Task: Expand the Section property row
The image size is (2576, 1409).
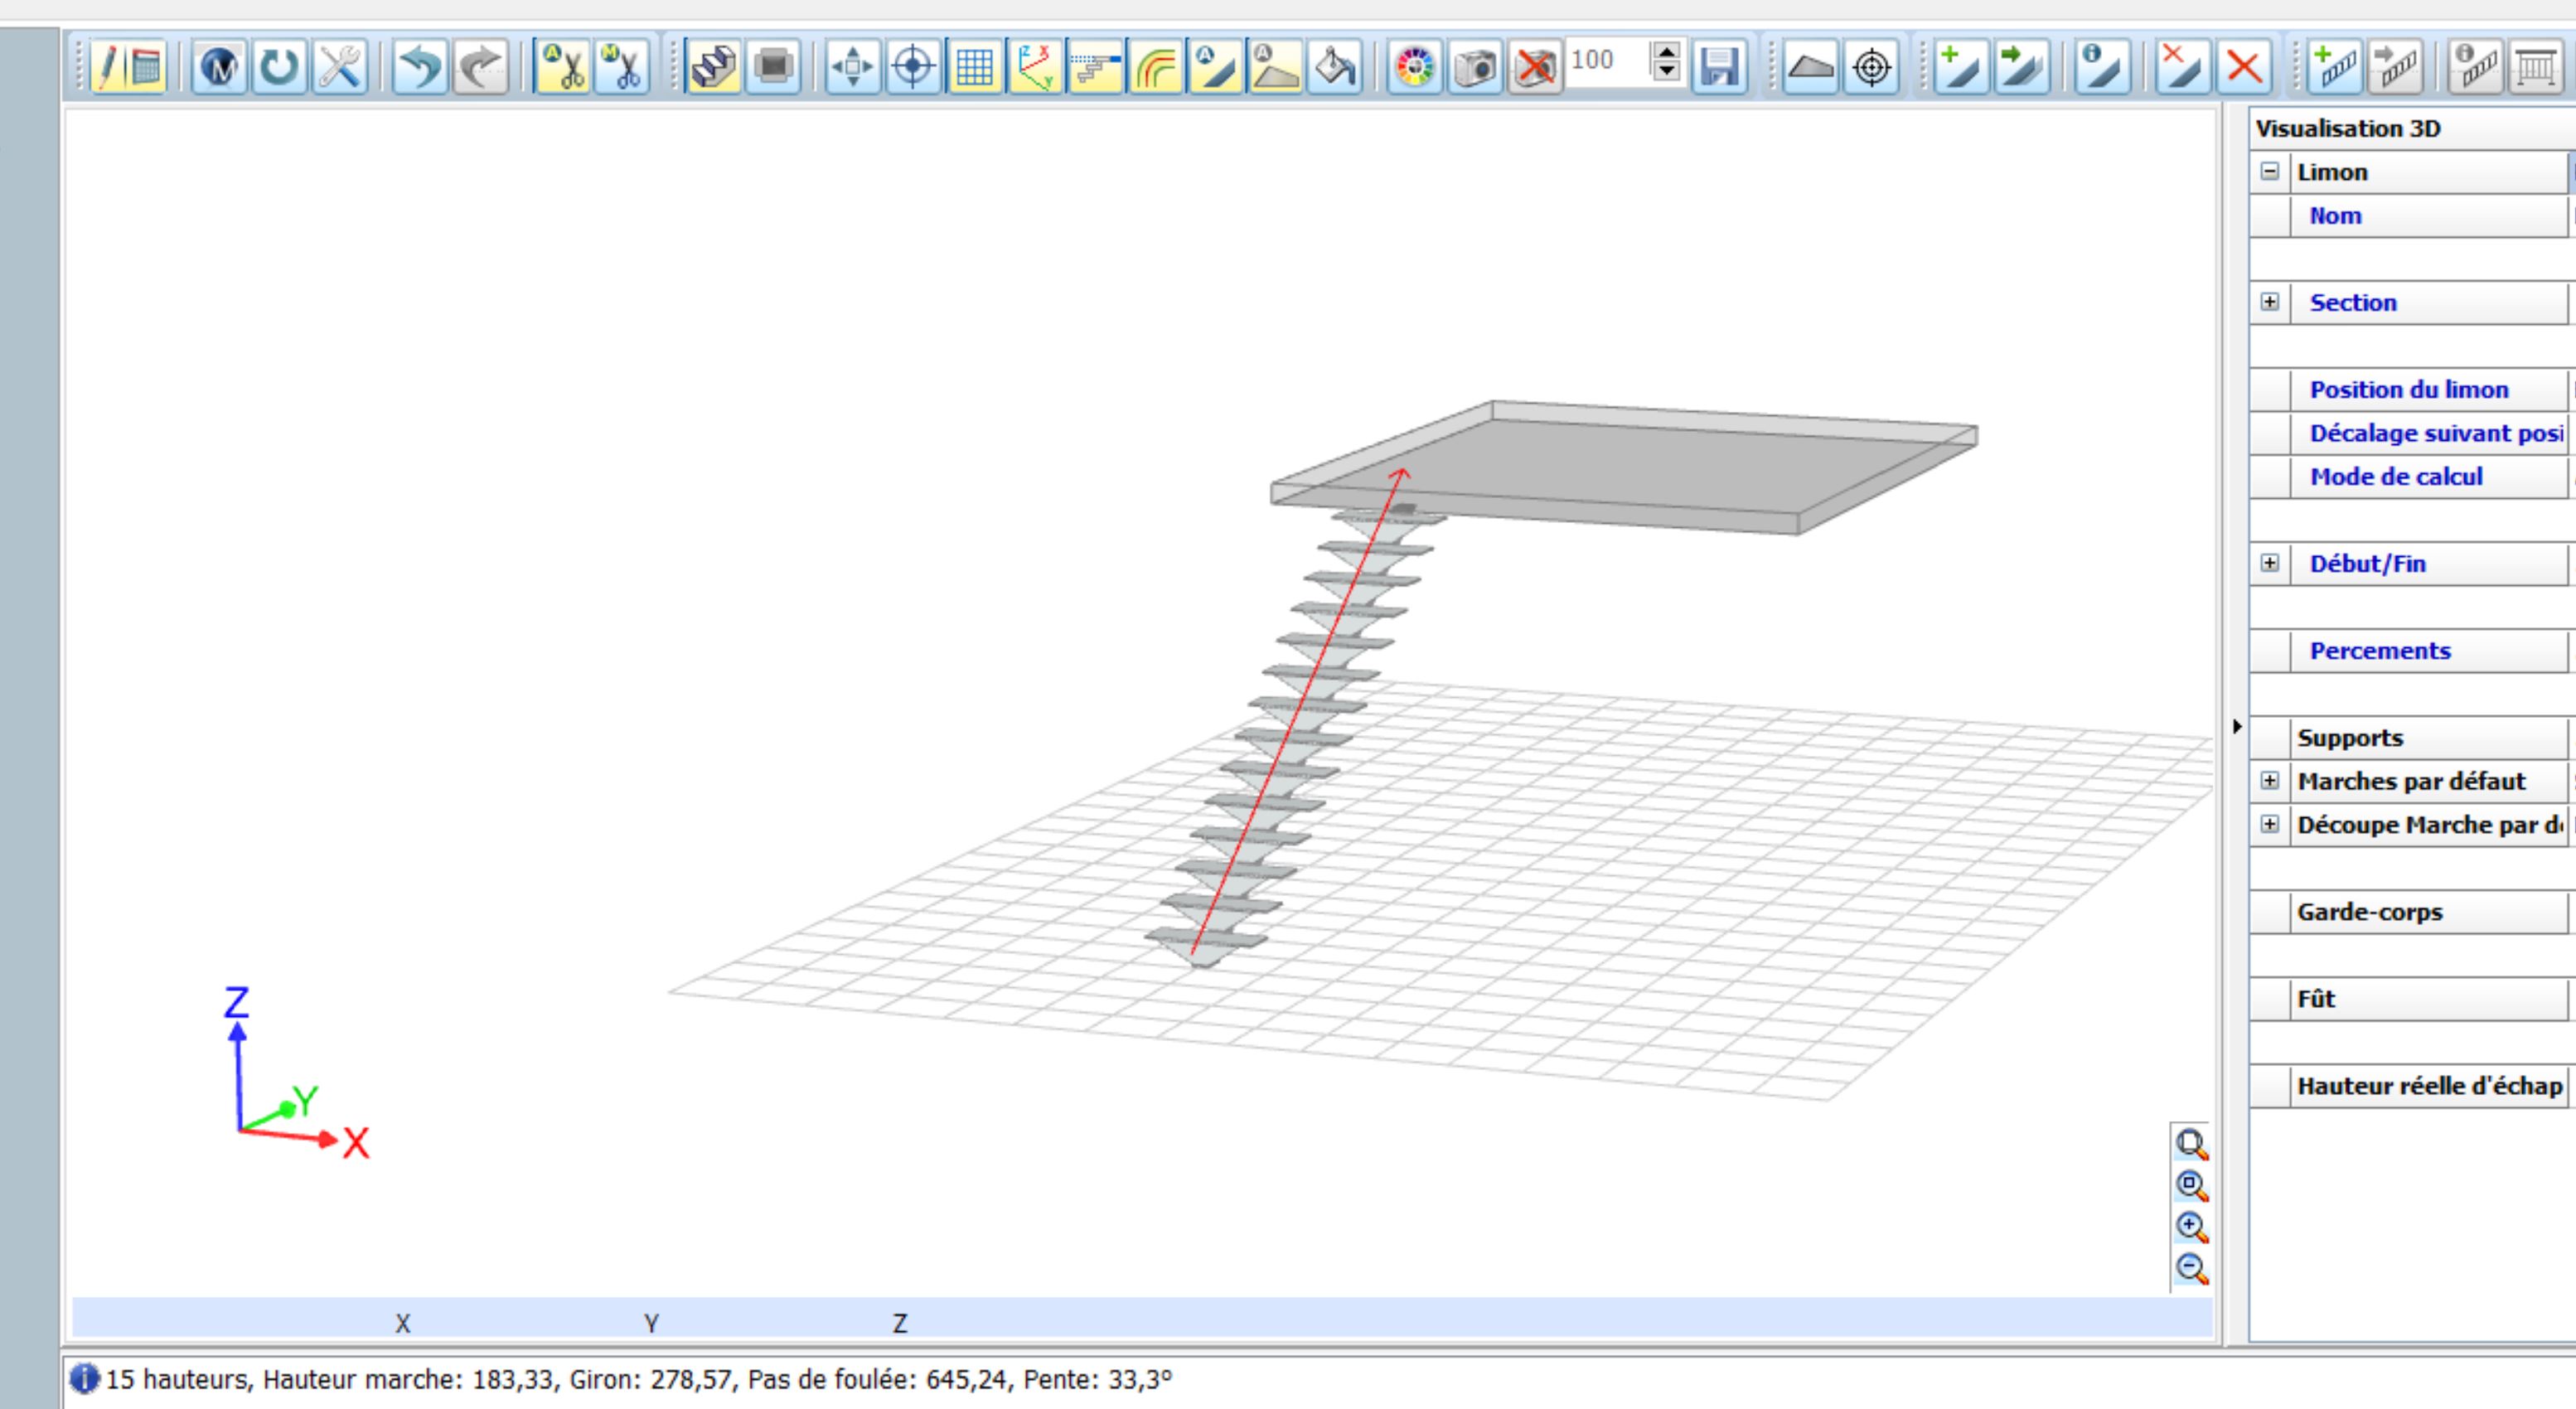Action: click(2270, 302)
